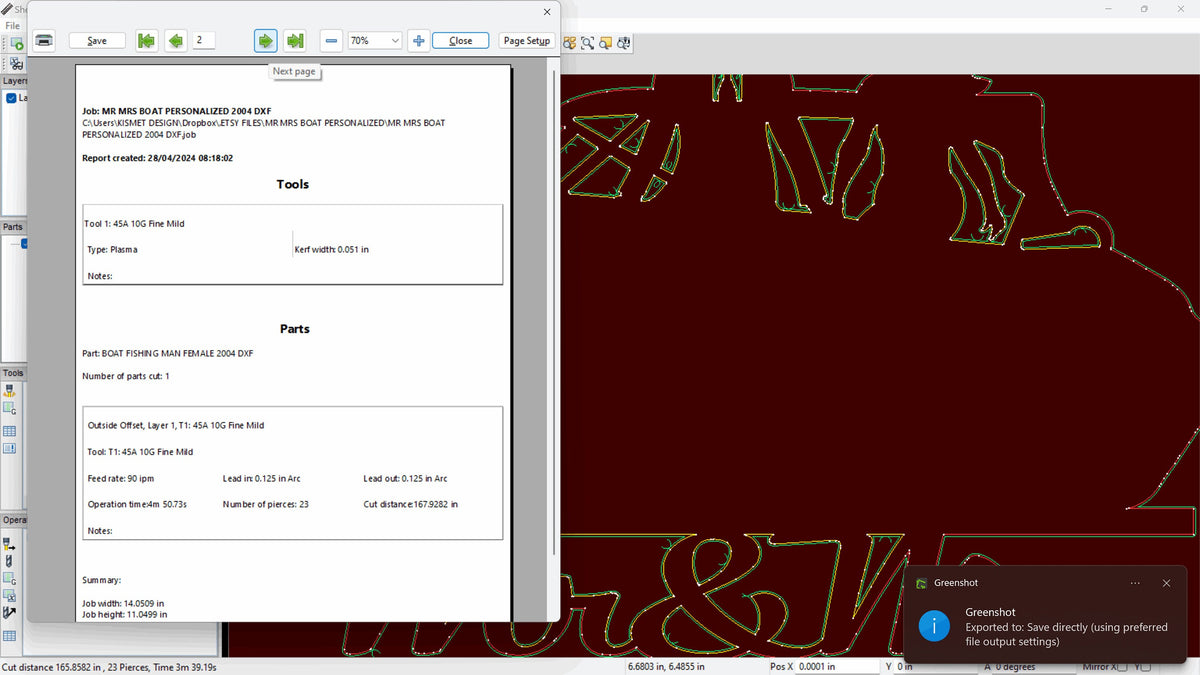Click the 'Tools' heading in the report
Viewport: 1200px width, 675px height.
(293, 184)
